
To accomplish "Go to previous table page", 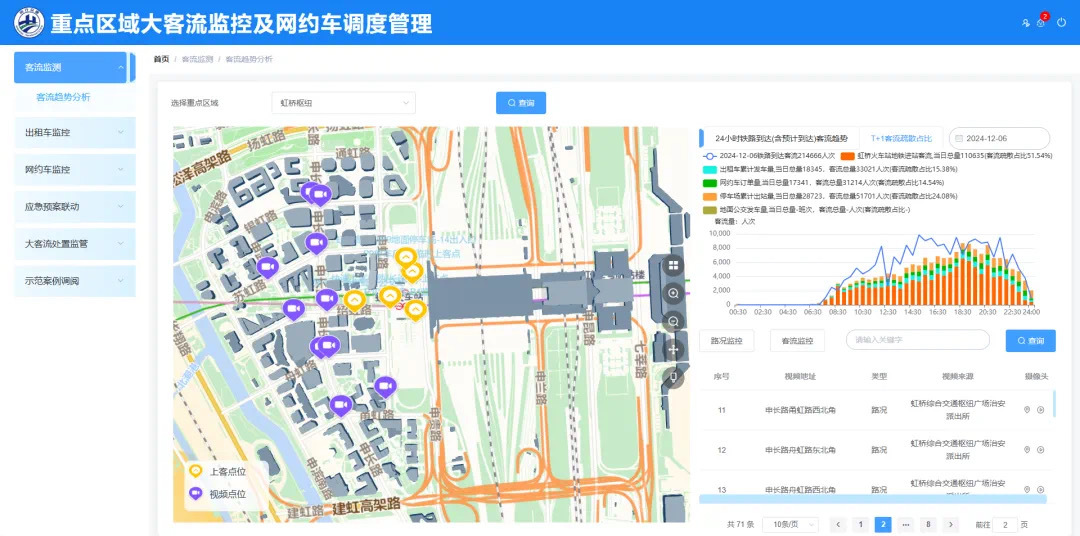I will [x=838, y=524].
